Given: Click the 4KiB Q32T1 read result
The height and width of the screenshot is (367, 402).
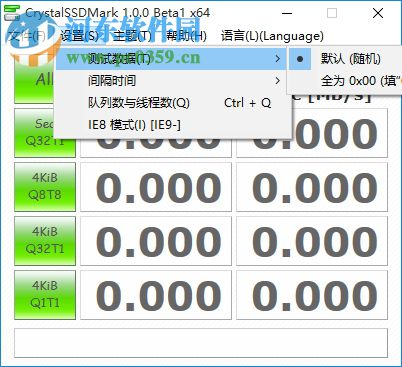Looking at the screenshot, I should (x=156, y=241).
